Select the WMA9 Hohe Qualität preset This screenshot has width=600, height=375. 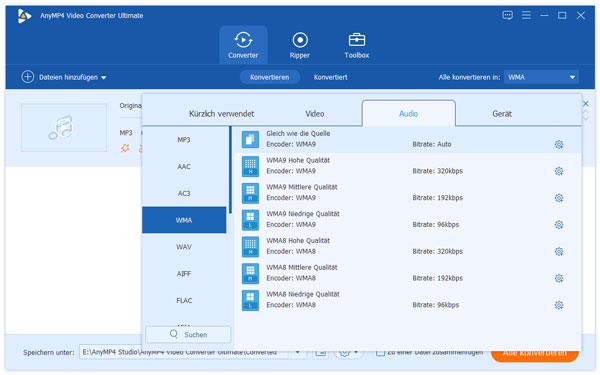[x=408, y=166]
